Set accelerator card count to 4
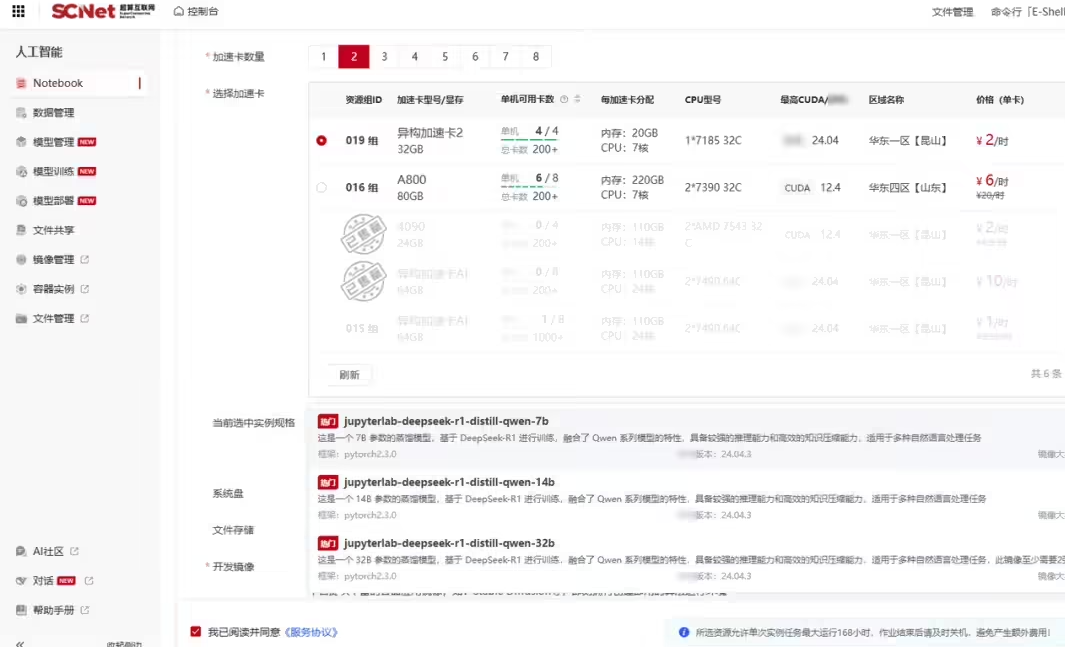This screenshot has width=1065, height=647. click(414, 56)
